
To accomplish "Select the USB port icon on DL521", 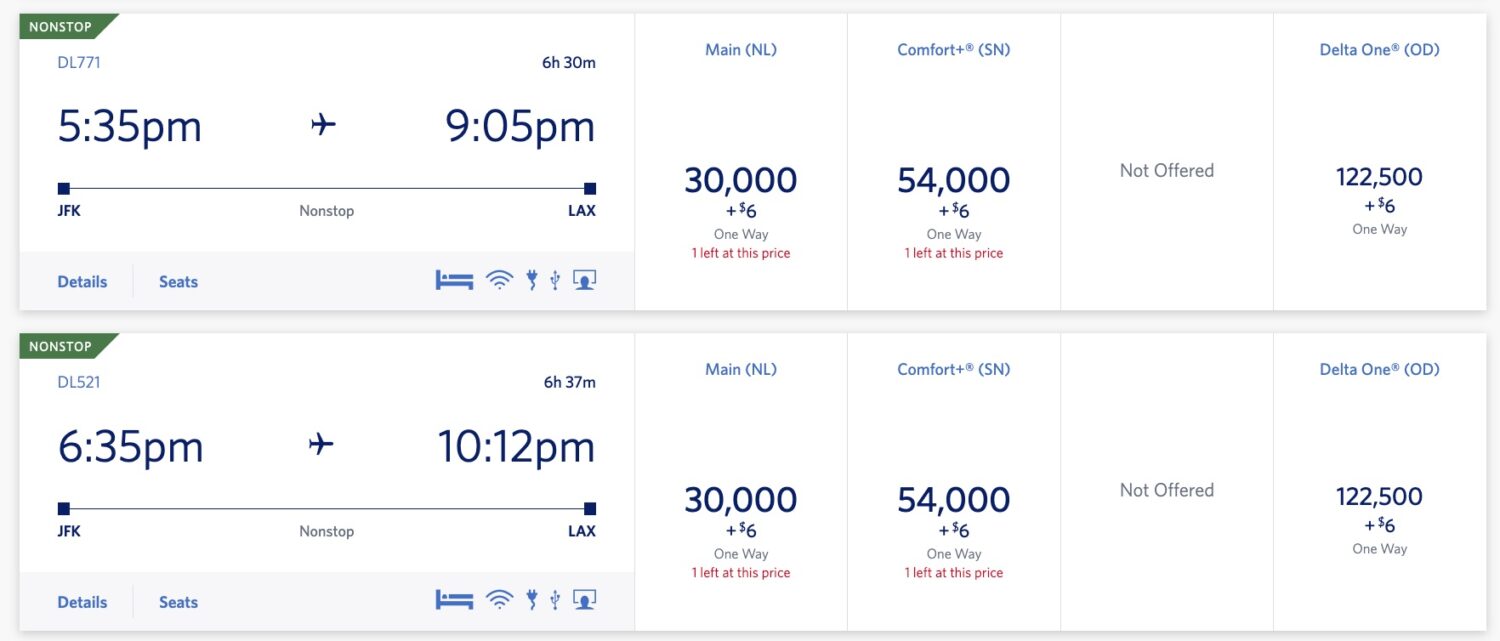I will tap(556, 598).
